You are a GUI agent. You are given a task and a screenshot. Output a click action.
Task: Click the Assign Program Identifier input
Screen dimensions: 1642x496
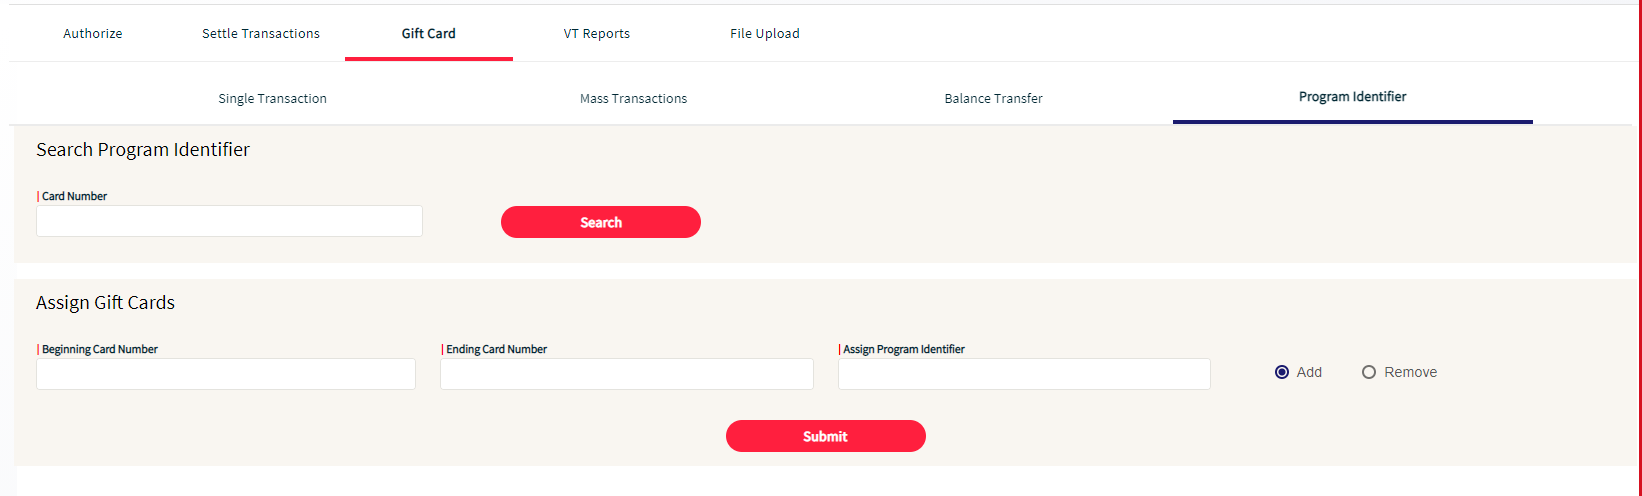[1024, 374]
